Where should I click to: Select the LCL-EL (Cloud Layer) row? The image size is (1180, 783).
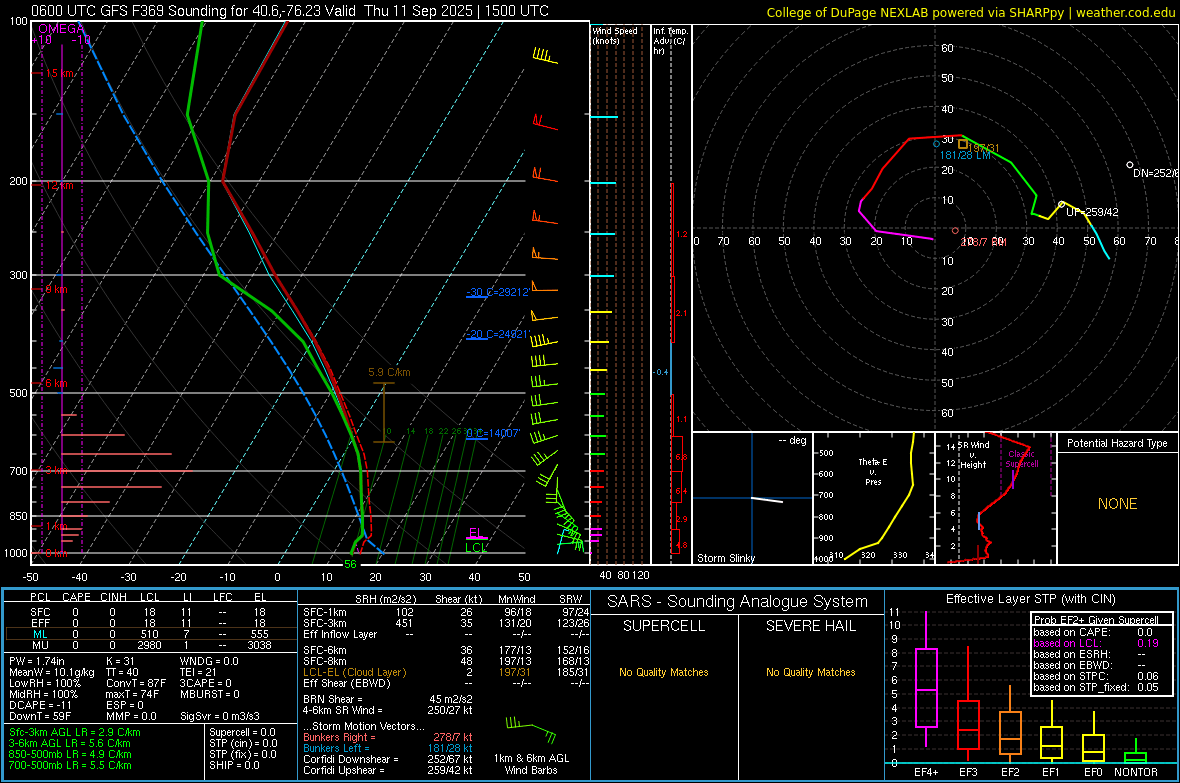[x=446, y=672]
